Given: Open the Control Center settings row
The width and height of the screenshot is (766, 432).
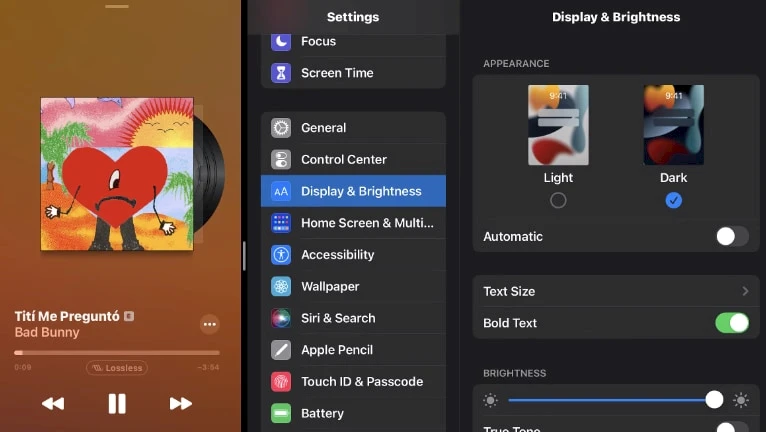Looking at the screenshot, I should click(x=353, y=160).
